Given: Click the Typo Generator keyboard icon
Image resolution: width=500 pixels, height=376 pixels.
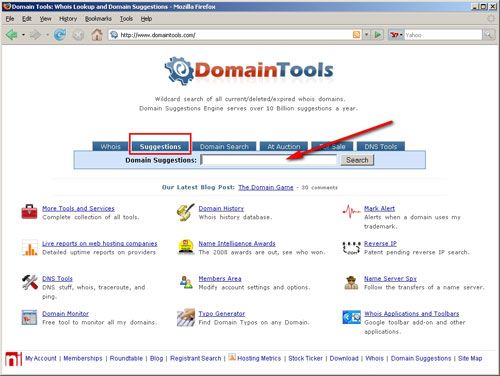Looking at the screenshot, I should coord(186,317).
